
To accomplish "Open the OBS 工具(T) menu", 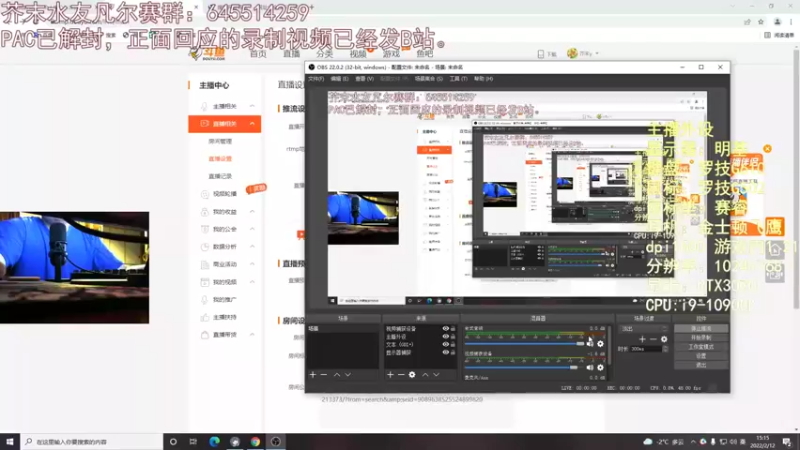I will [x=458, y=79].
